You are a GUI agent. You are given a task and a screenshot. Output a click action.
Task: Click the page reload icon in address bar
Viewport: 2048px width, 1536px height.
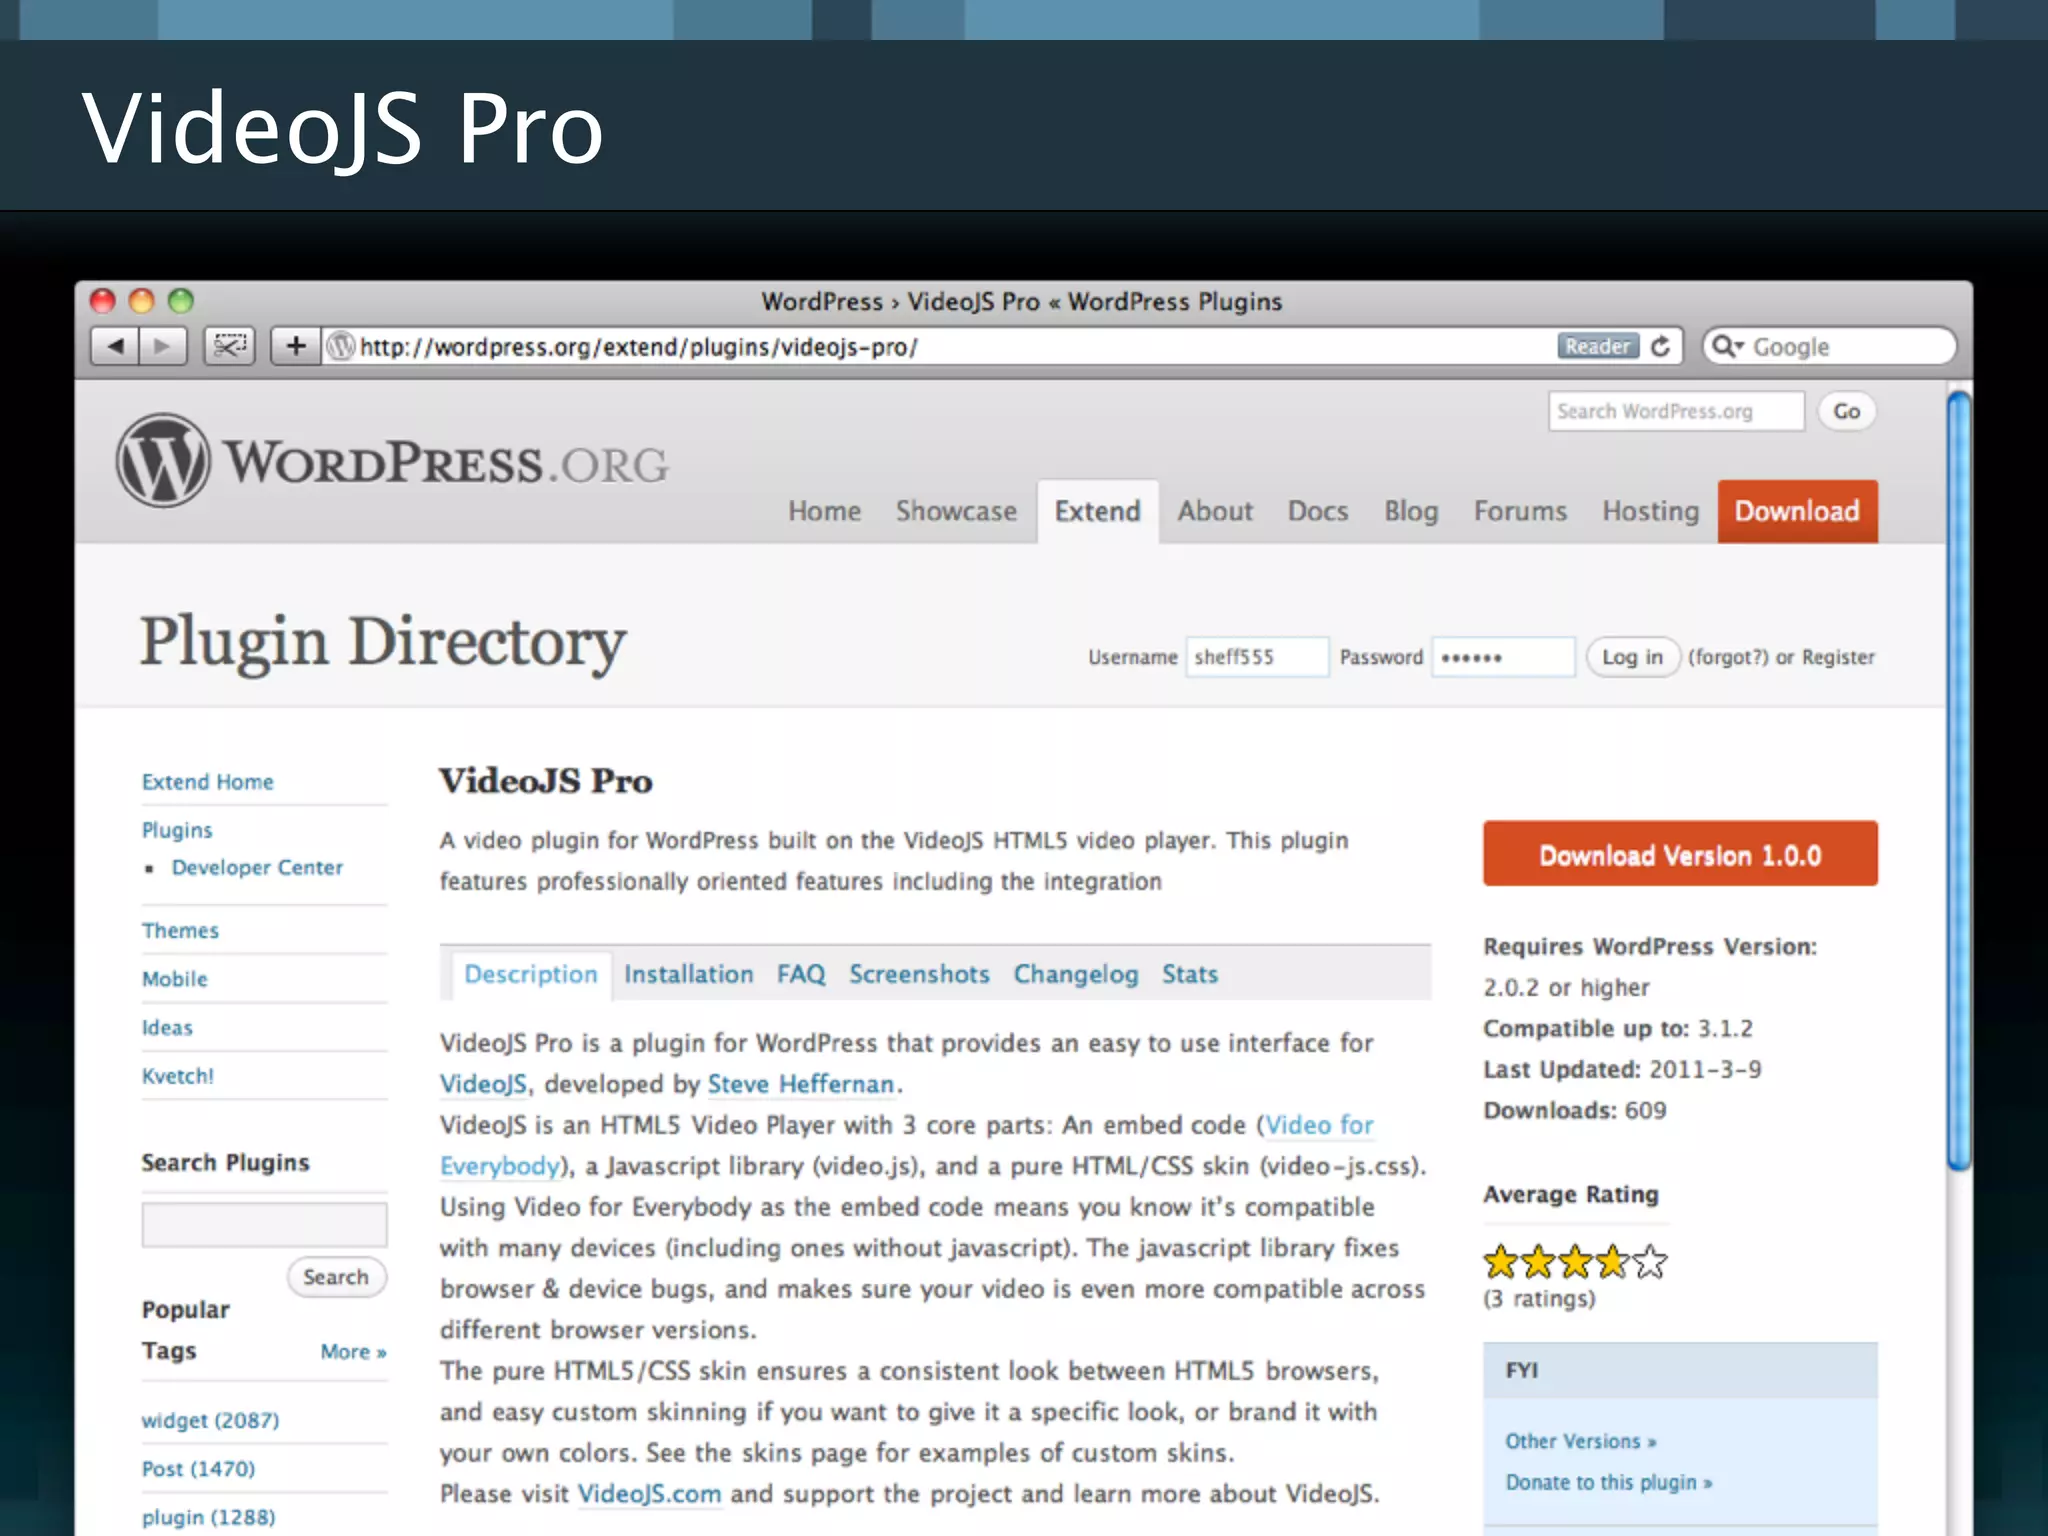pyautogui.click(x=1661, y=347)
